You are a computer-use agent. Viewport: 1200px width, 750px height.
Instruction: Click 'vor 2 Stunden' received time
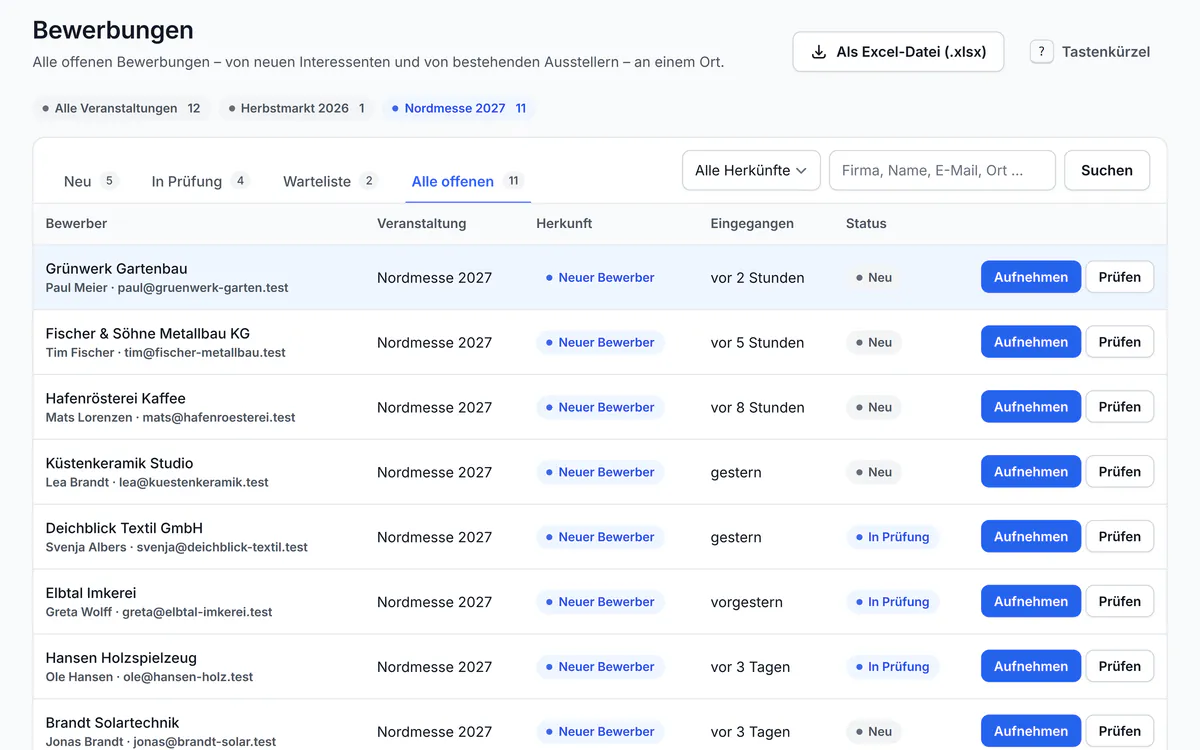coord(757,278)
